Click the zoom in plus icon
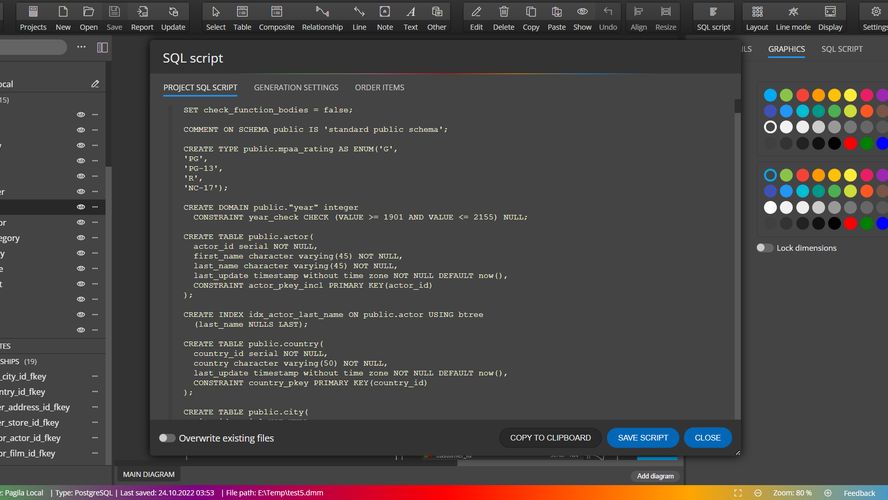This screenshot has width=888, height=500. (x=827, y=493)
